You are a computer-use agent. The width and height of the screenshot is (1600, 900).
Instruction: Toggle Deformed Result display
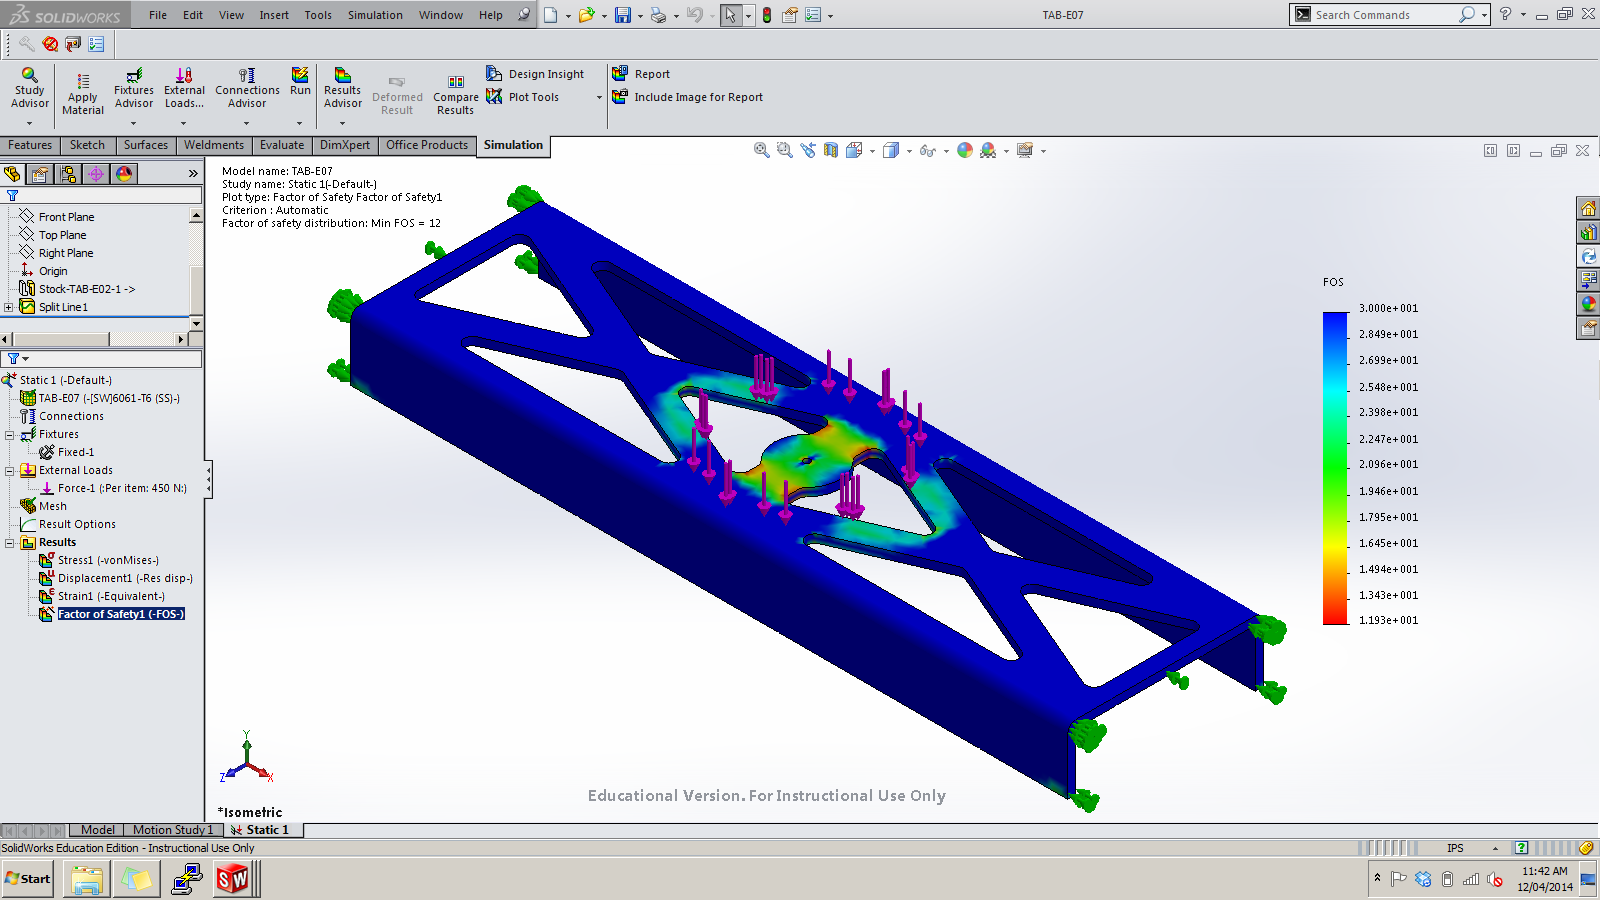pyautogui.click(x=397, y=90)
